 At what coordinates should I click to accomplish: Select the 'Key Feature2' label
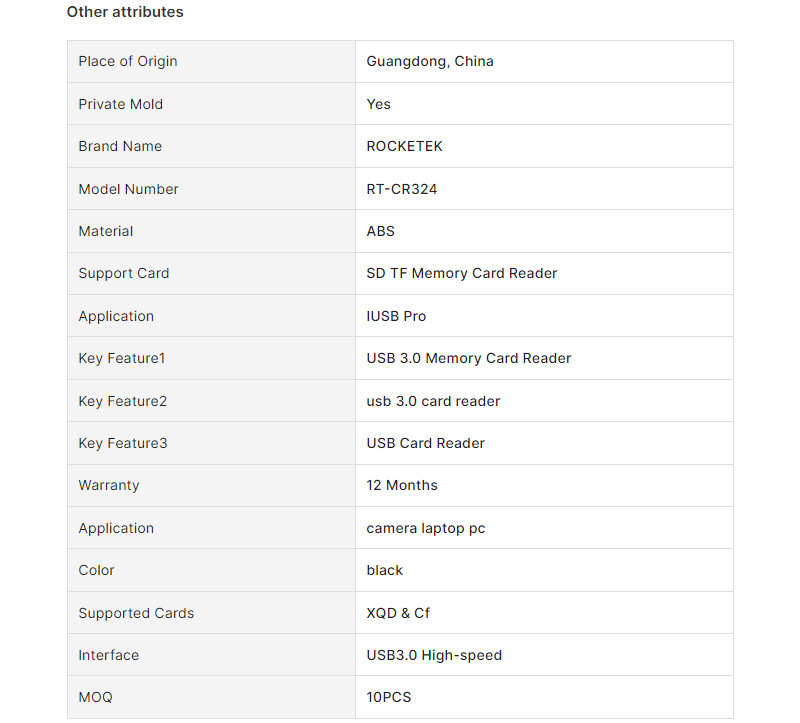point(123,401)
